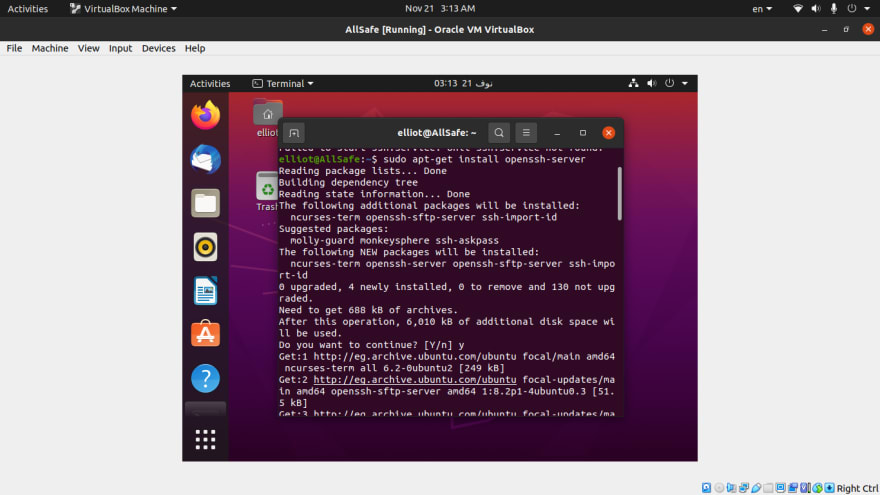Open the View menu
Screen dimensions: 880x495
[88, 48]
